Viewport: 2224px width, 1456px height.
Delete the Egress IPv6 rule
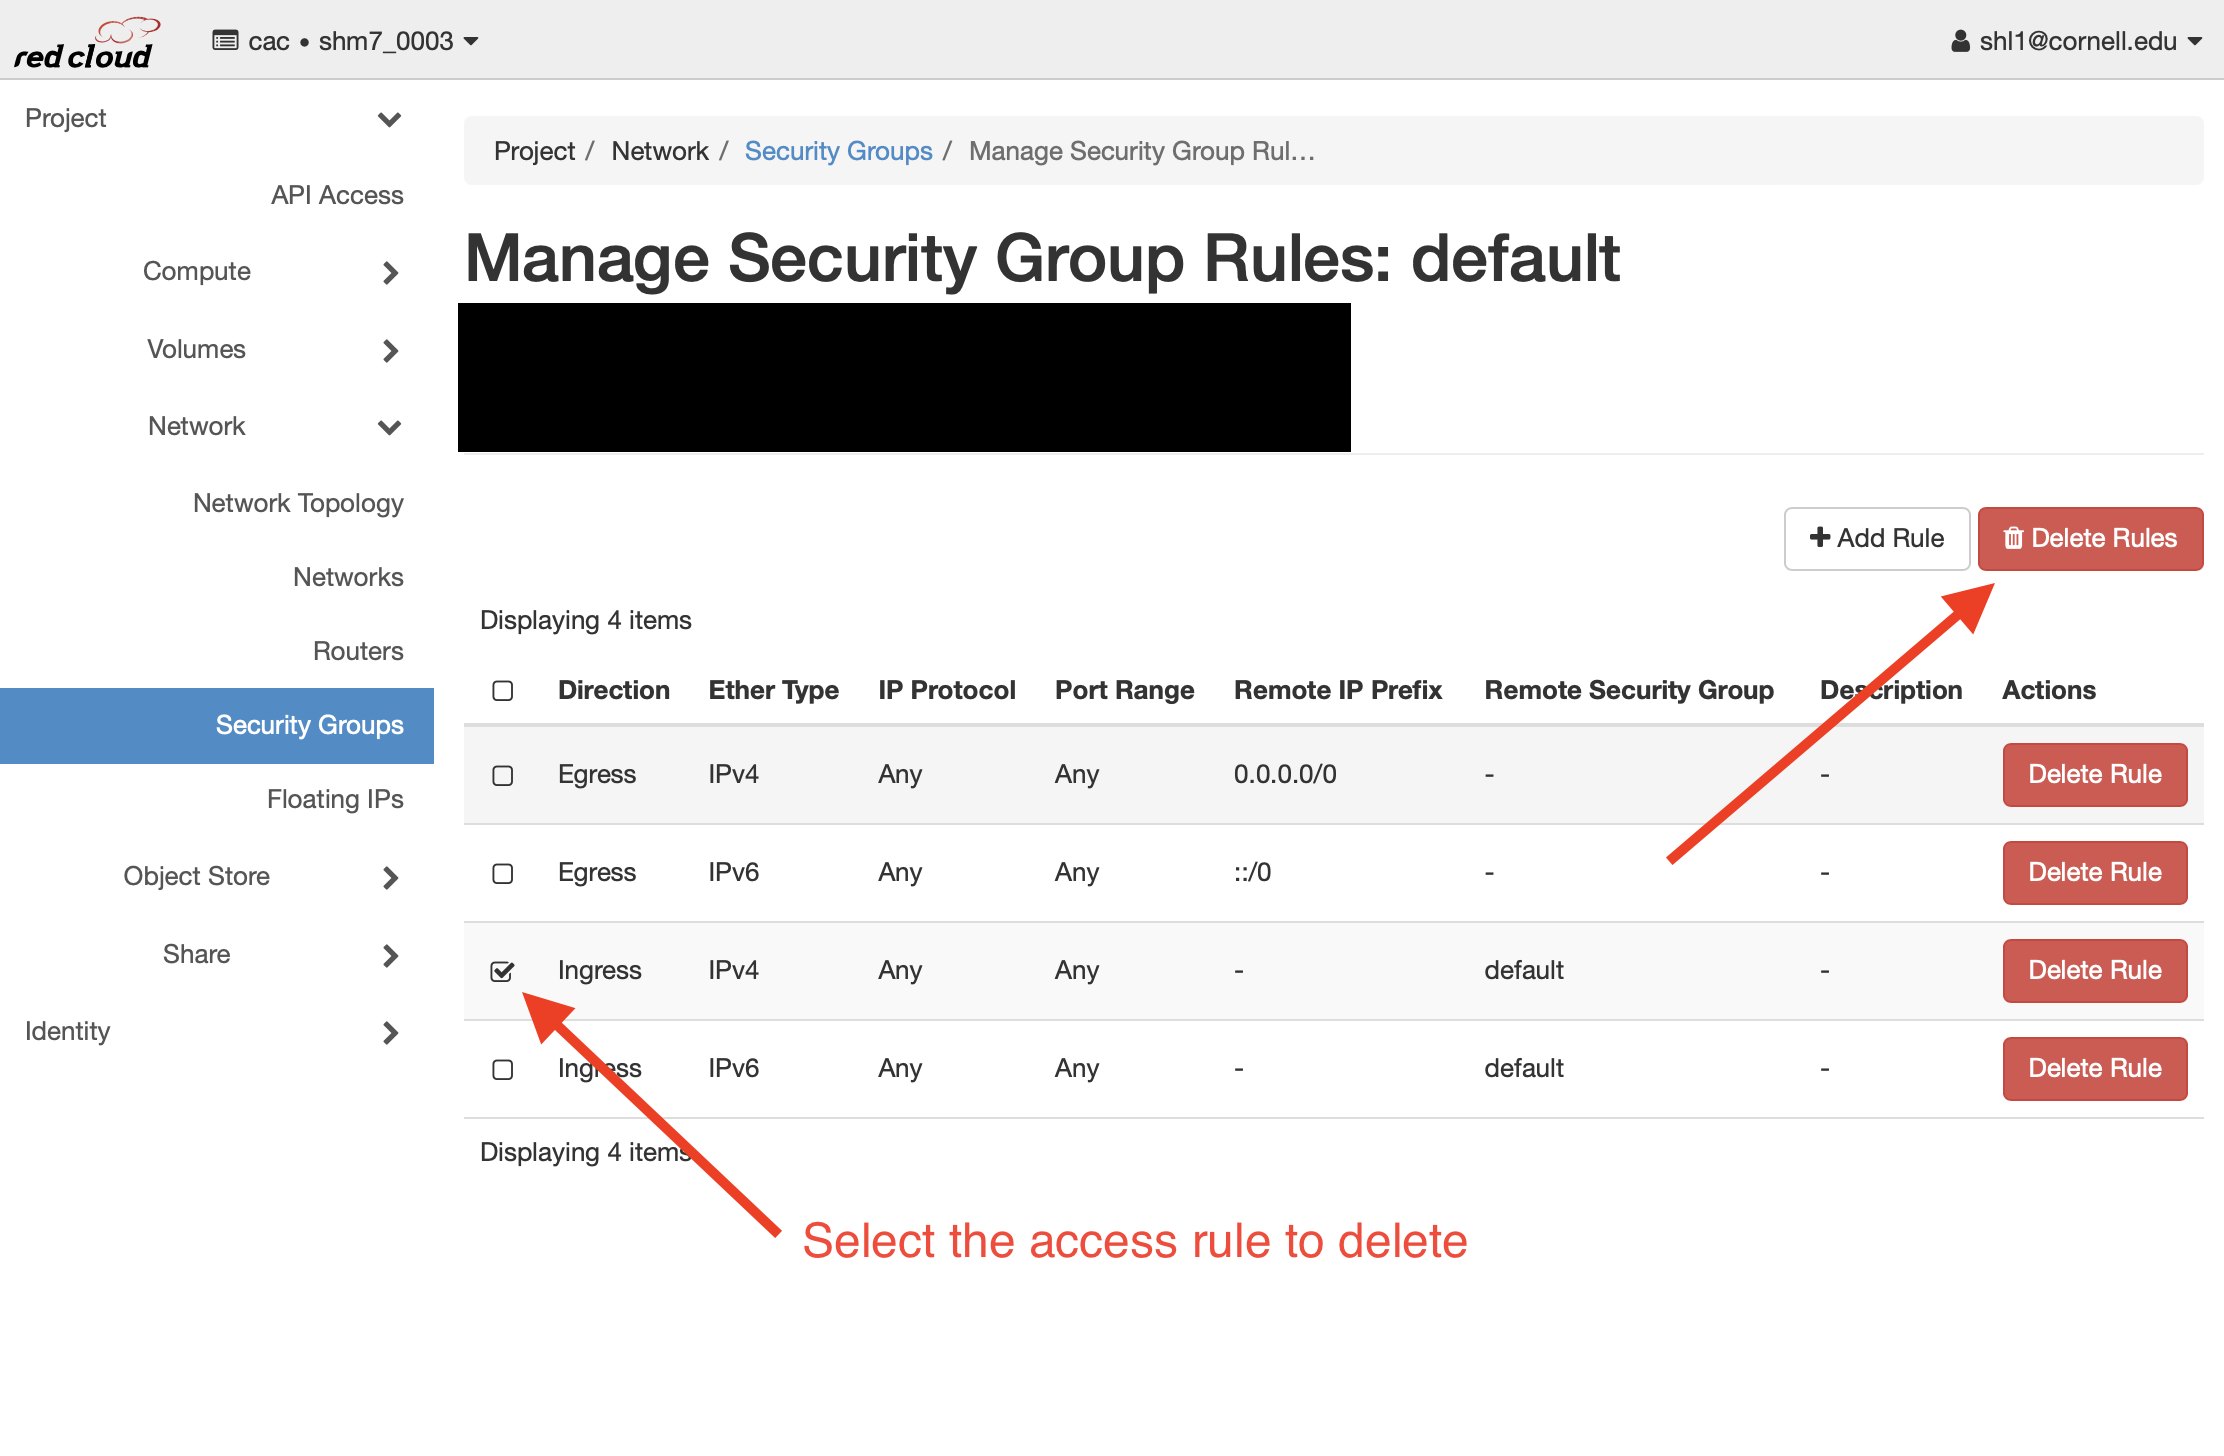click(2095, 872)
